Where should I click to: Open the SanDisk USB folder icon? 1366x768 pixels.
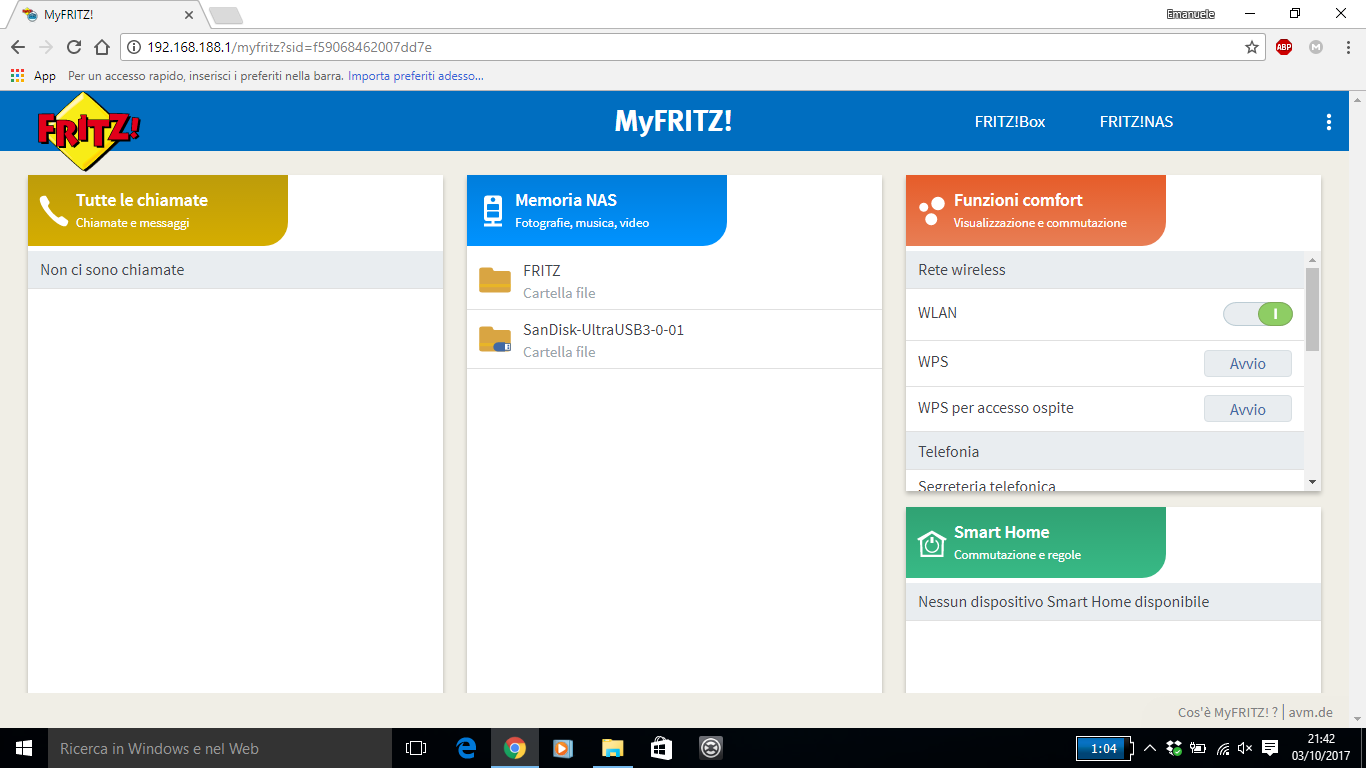pyautogui.click(x=495, y=340)
